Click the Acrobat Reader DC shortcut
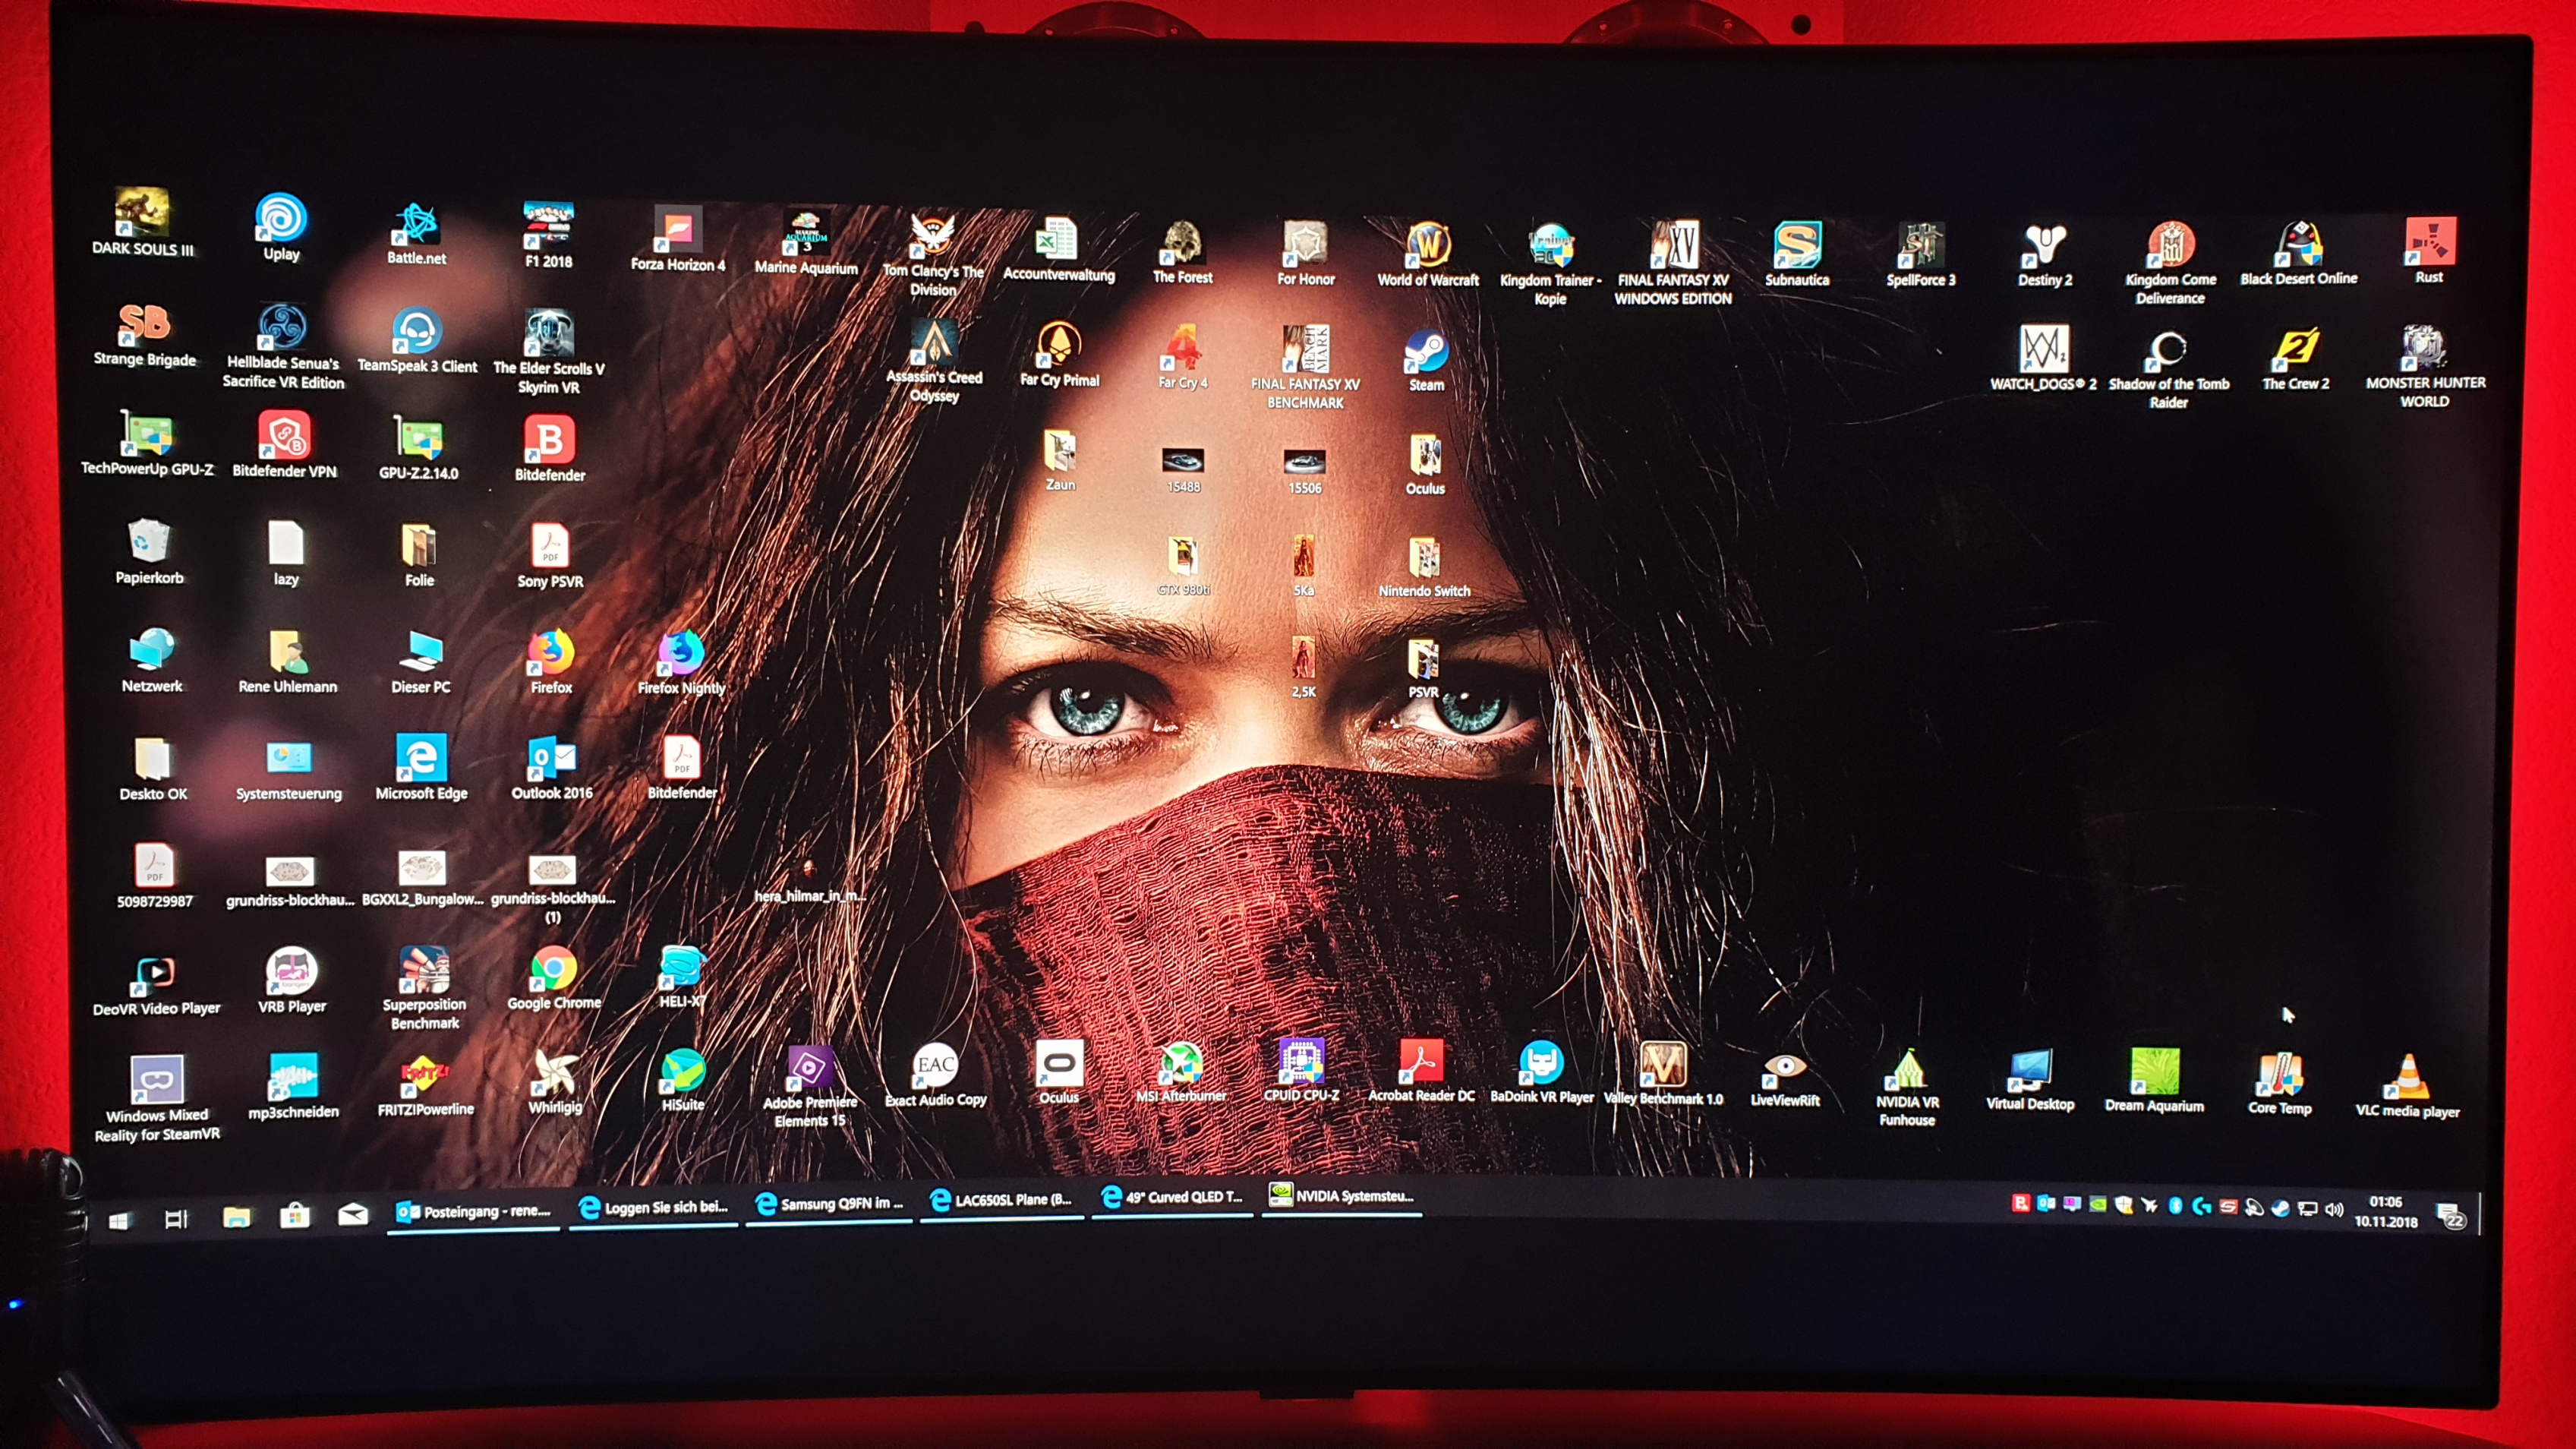This screenshot has height=1449, width=2576. coord(1421,1071)
